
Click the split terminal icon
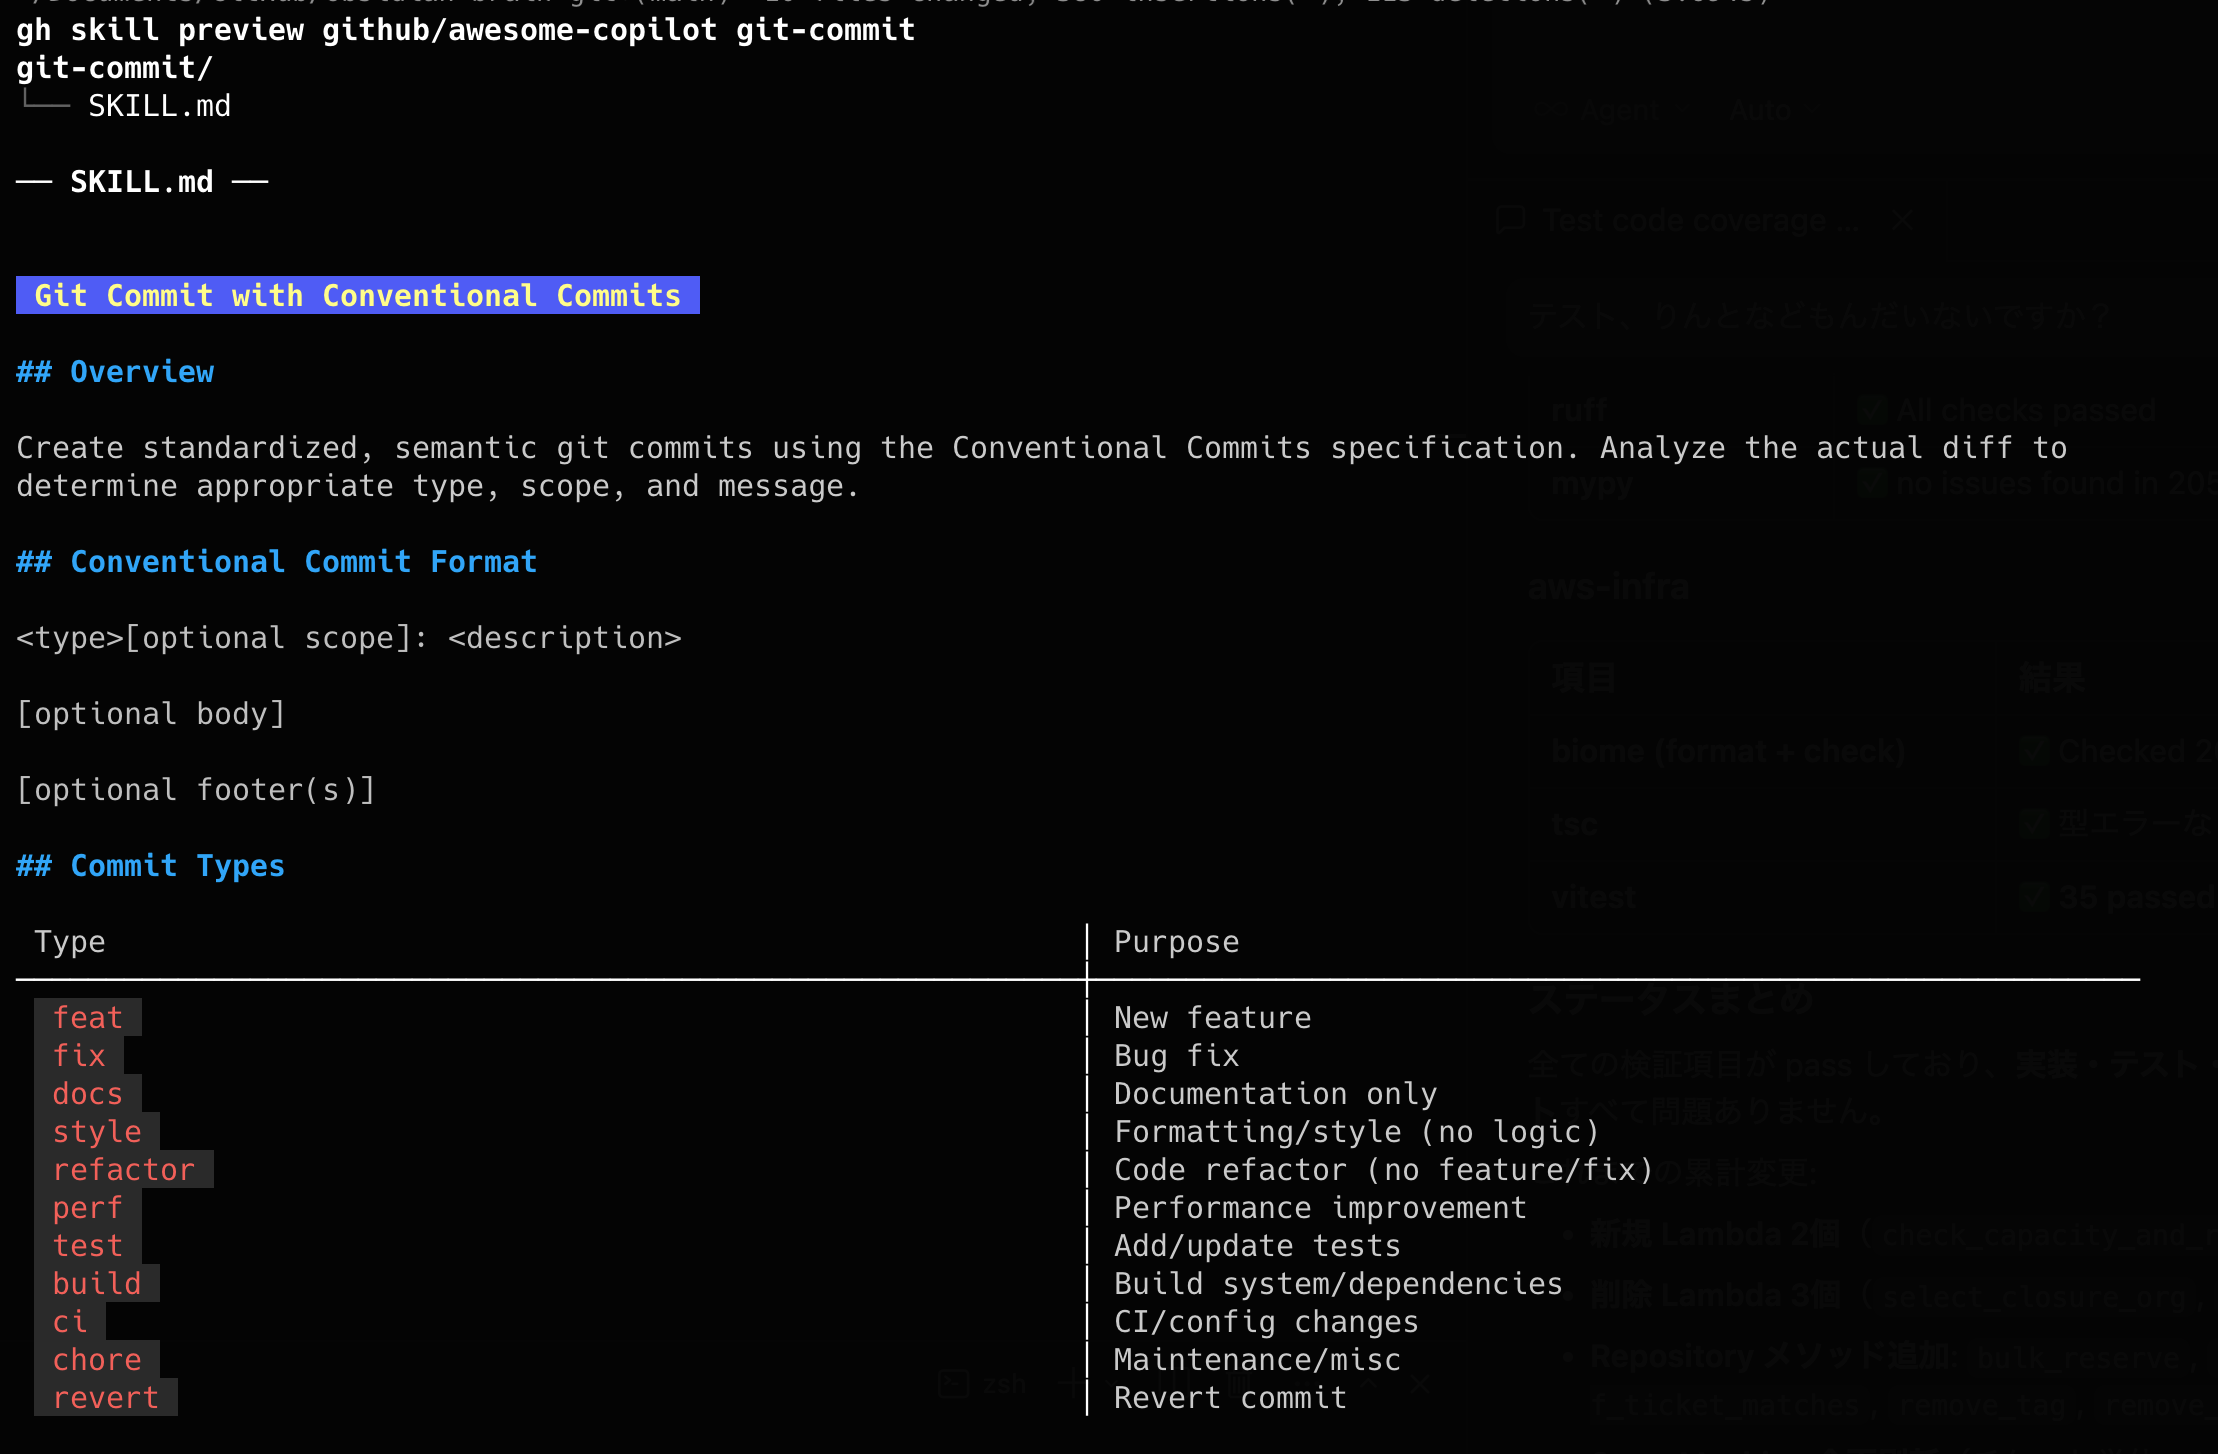tap(1173, 1383)
